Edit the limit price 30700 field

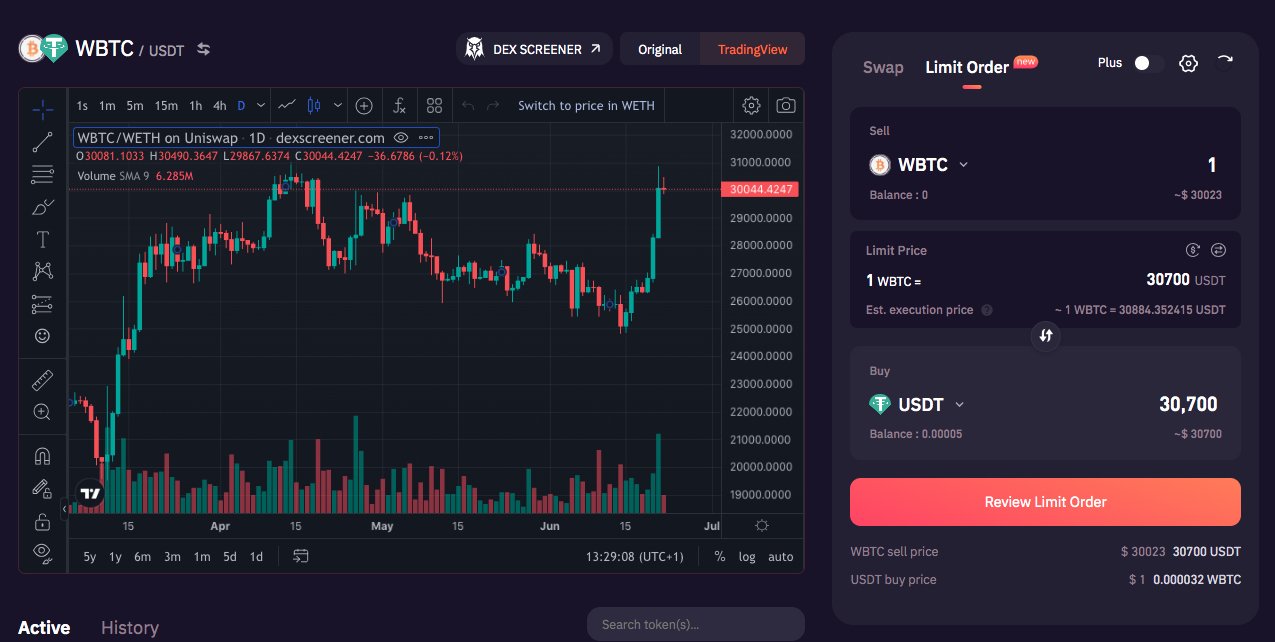[1168, 281]
